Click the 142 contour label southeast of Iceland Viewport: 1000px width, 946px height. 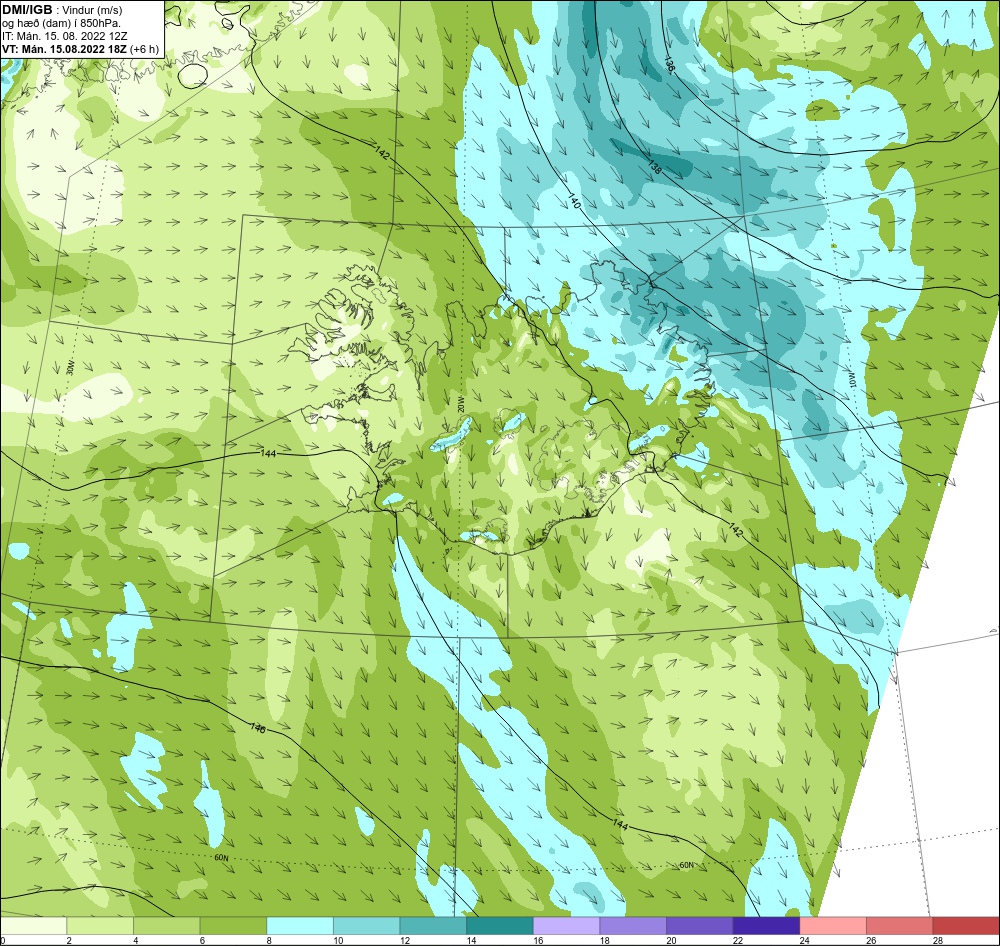pos(735,529)
